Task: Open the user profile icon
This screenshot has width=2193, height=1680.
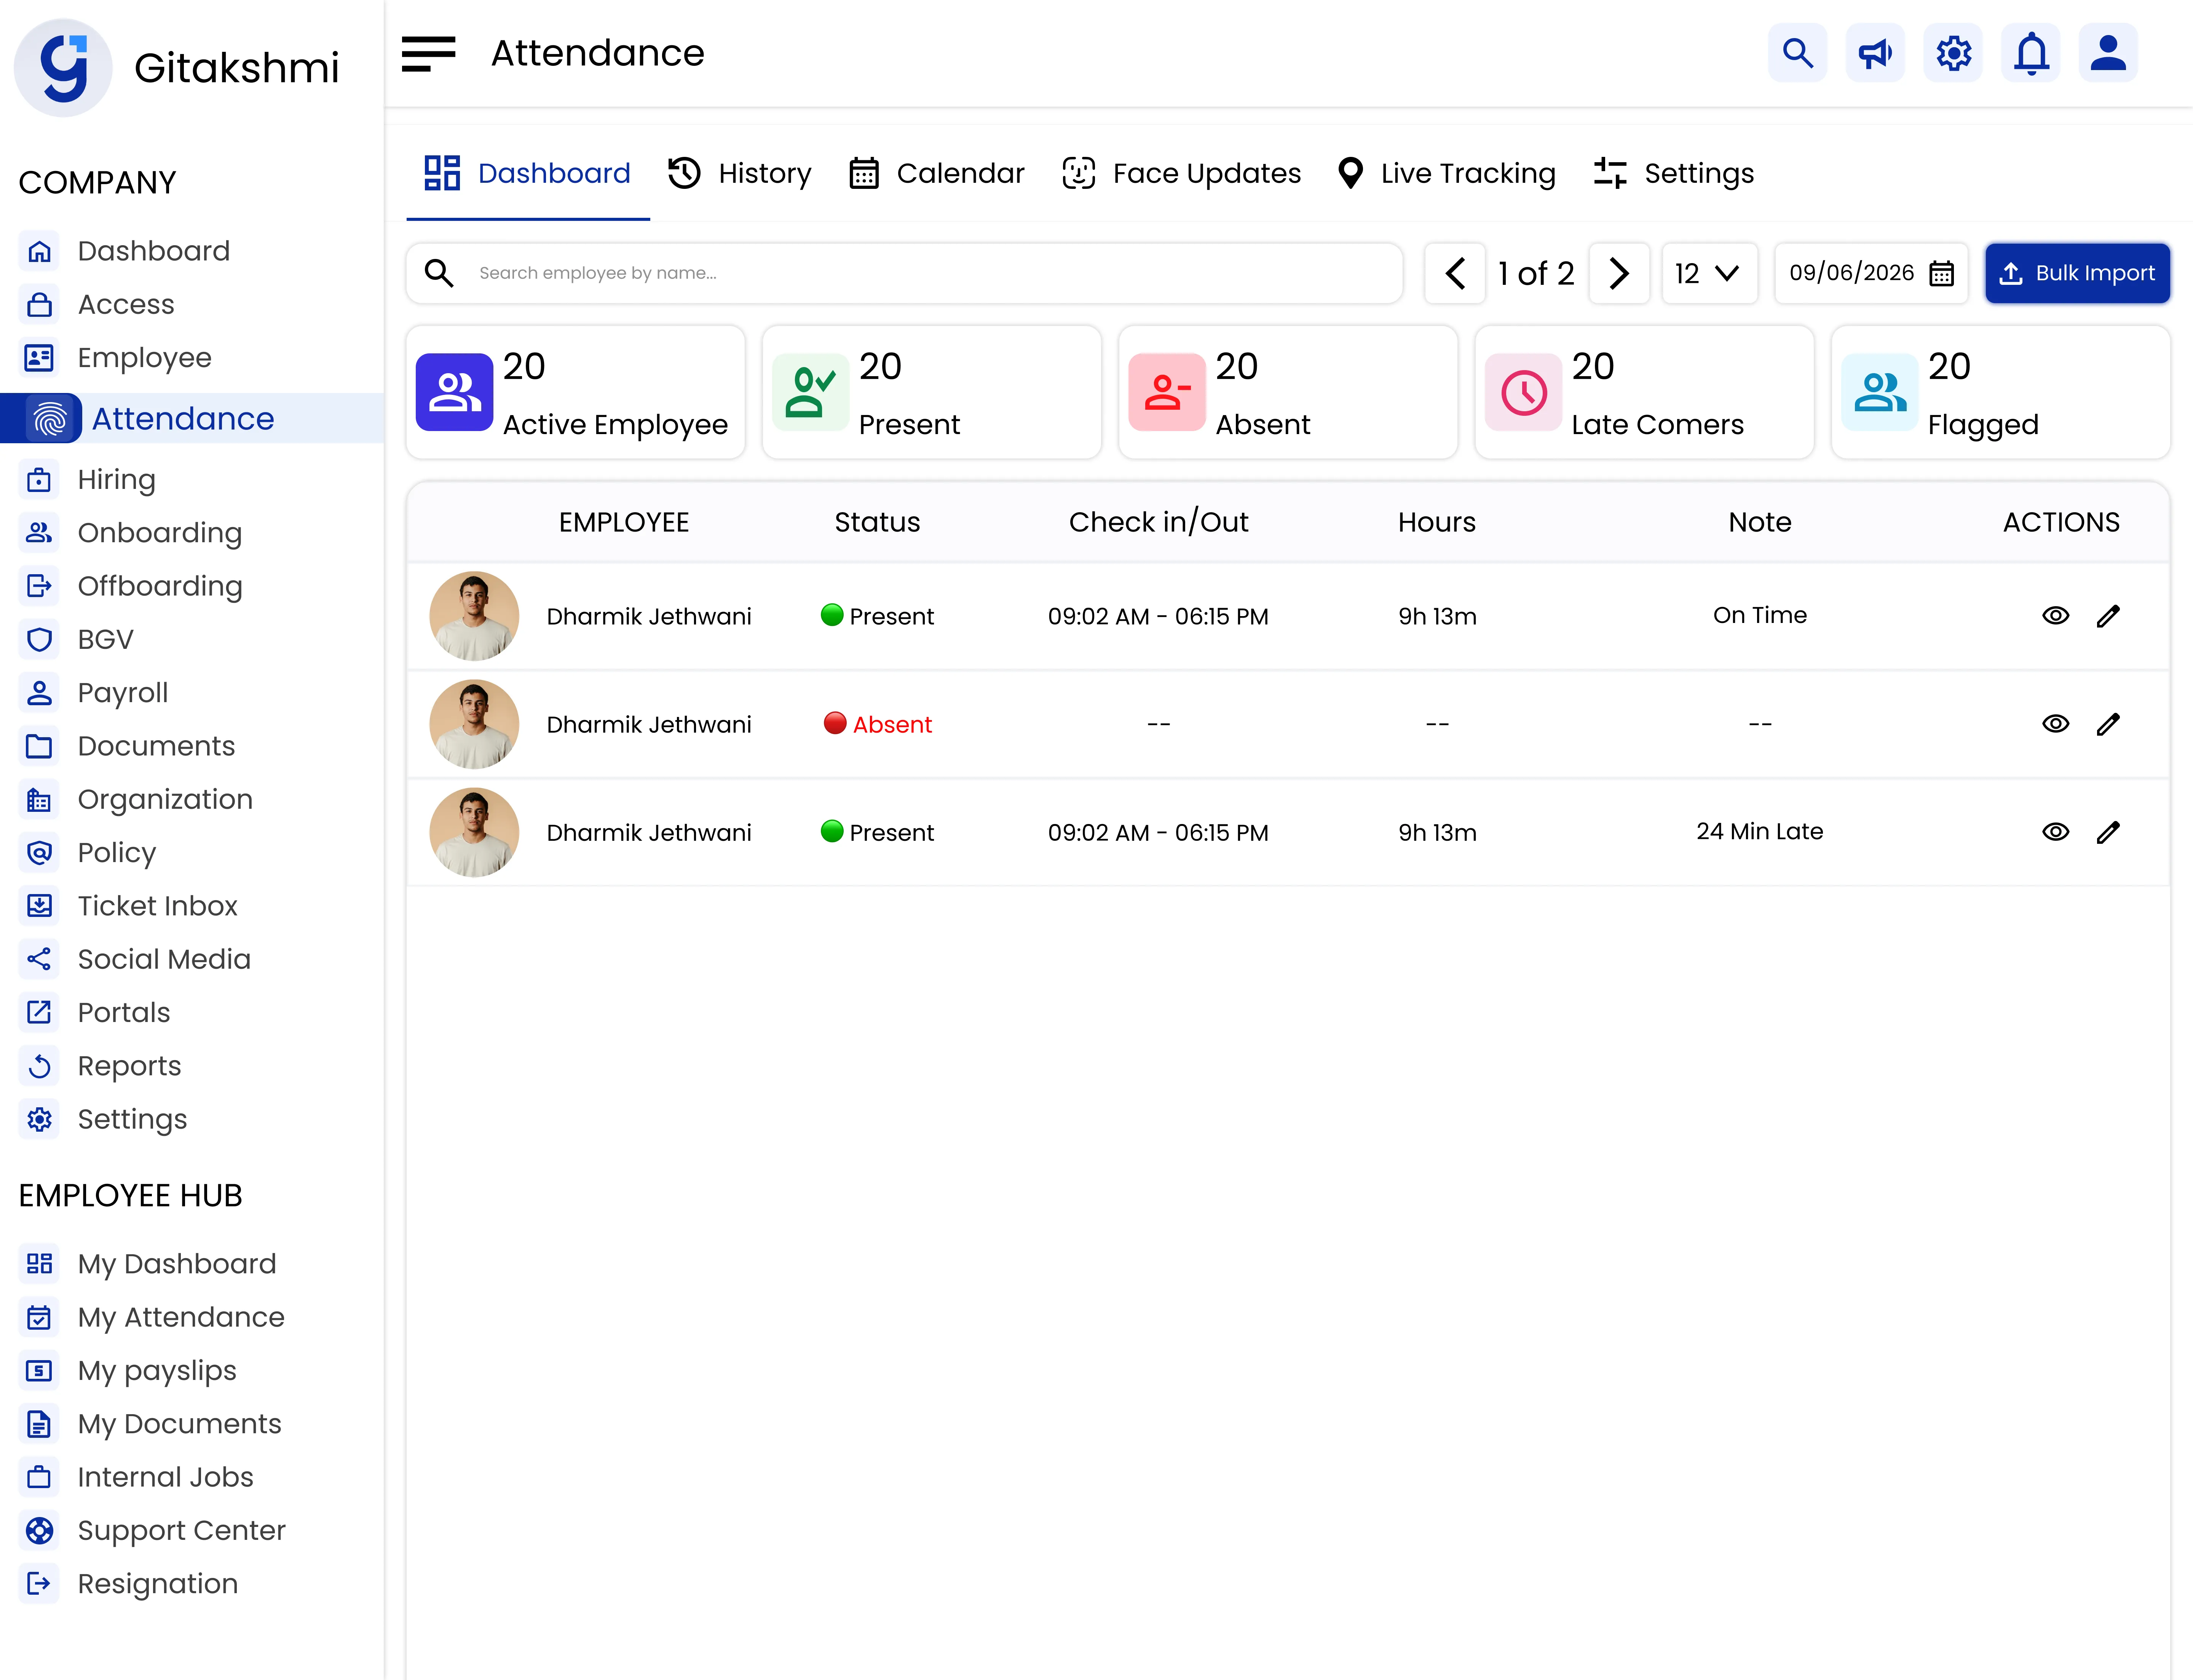Action: (2109, 53)
